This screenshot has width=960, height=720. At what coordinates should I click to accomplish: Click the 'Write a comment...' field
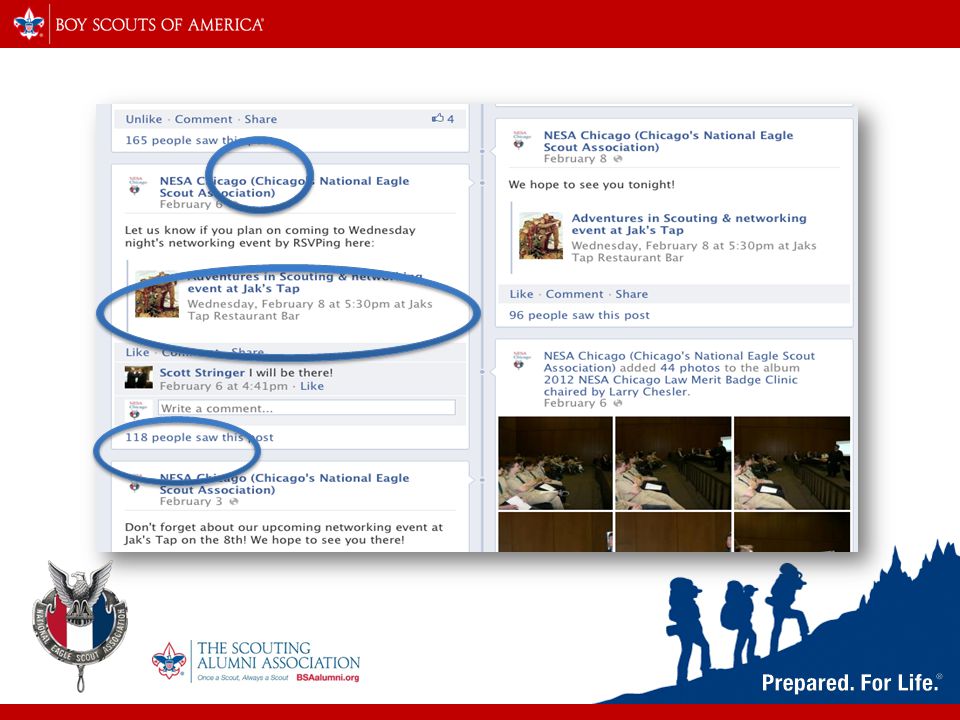307,408
